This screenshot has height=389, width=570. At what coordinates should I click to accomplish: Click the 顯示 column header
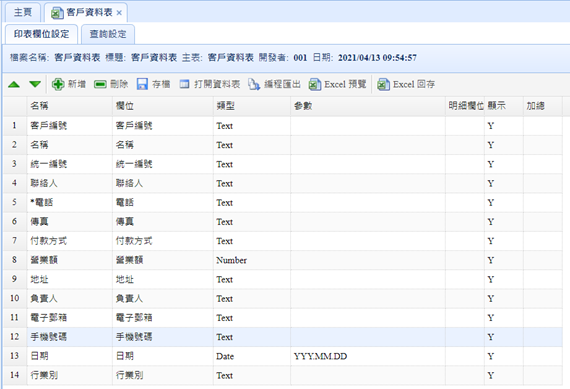click(504, 106)
